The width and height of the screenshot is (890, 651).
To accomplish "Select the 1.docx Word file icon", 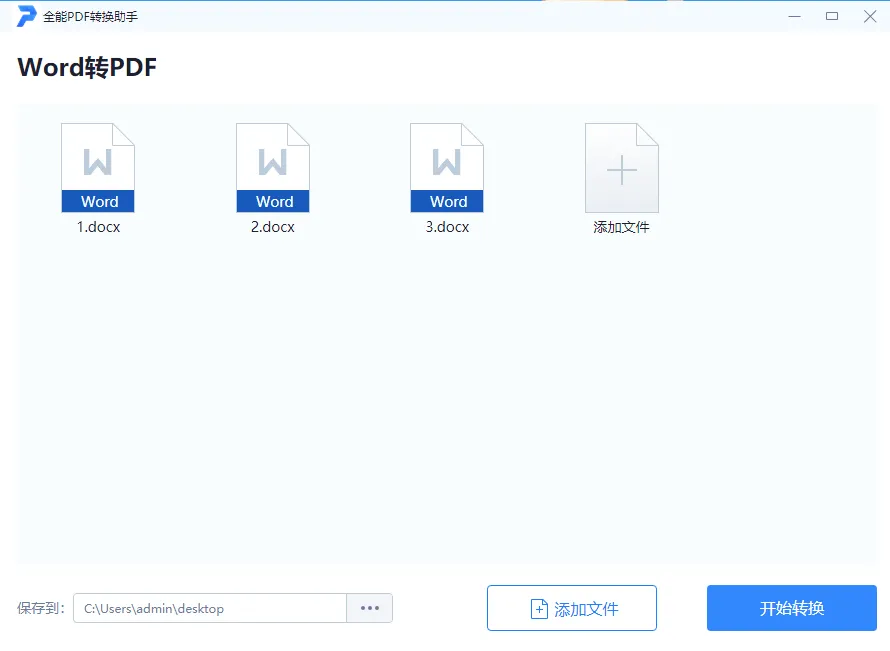I will pos(98,168).
